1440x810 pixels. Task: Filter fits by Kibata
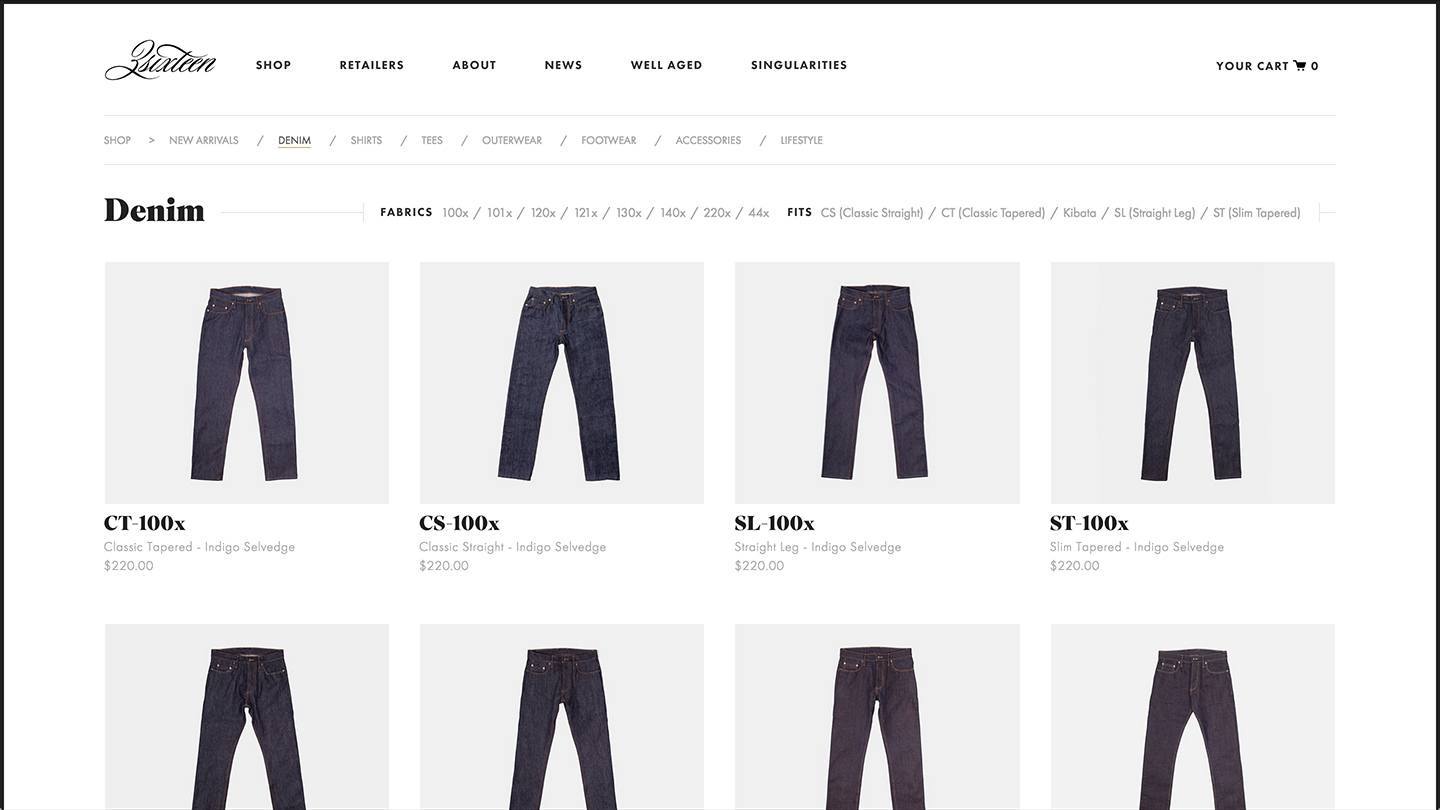[1079, 213]
